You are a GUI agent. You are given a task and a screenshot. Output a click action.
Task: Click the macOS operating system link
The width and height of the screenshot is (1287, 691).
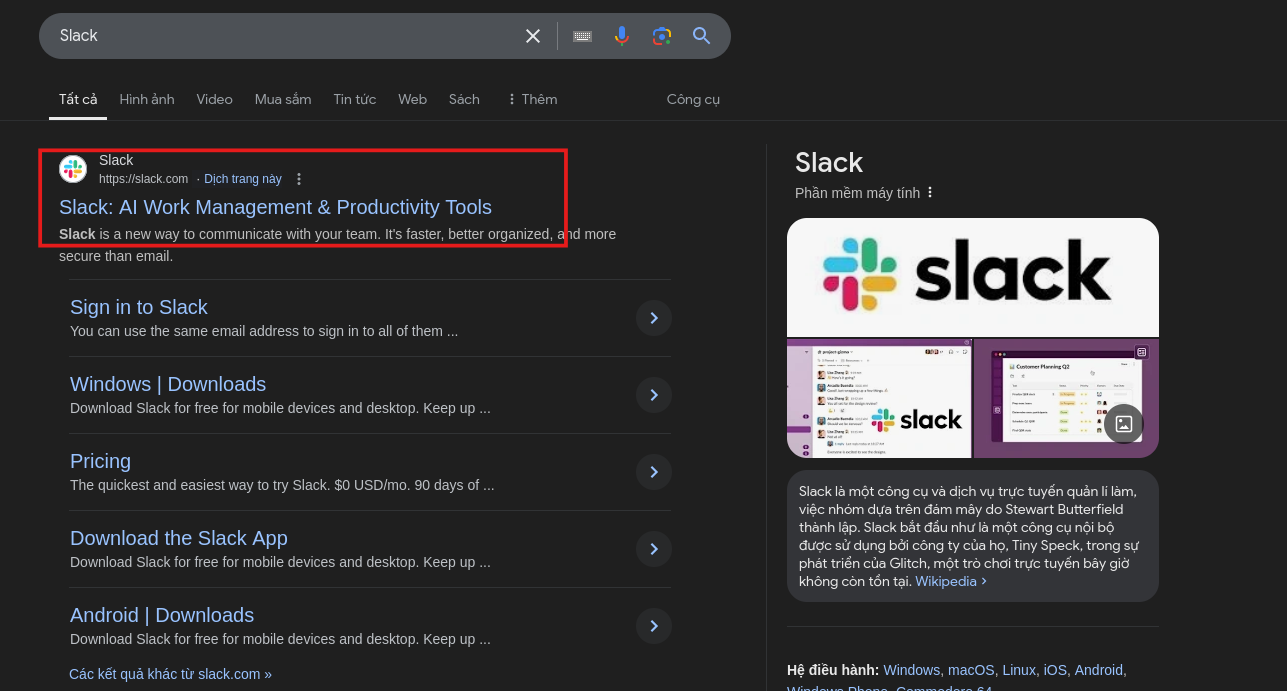[971, 670]
